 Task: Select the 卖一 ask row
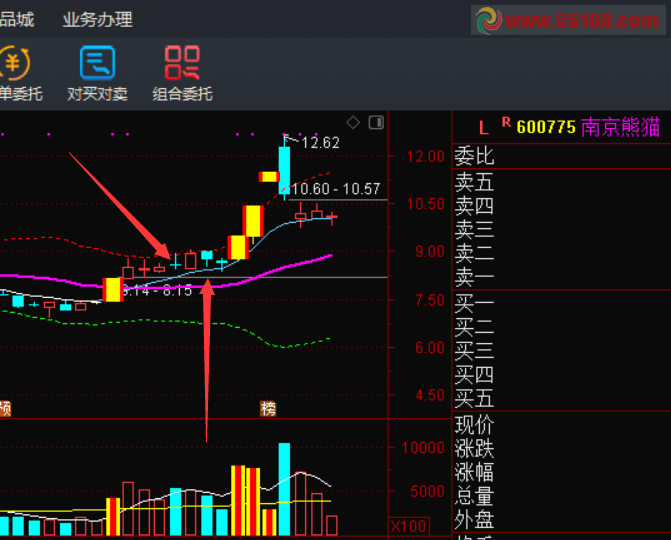[x=475, y=277]
